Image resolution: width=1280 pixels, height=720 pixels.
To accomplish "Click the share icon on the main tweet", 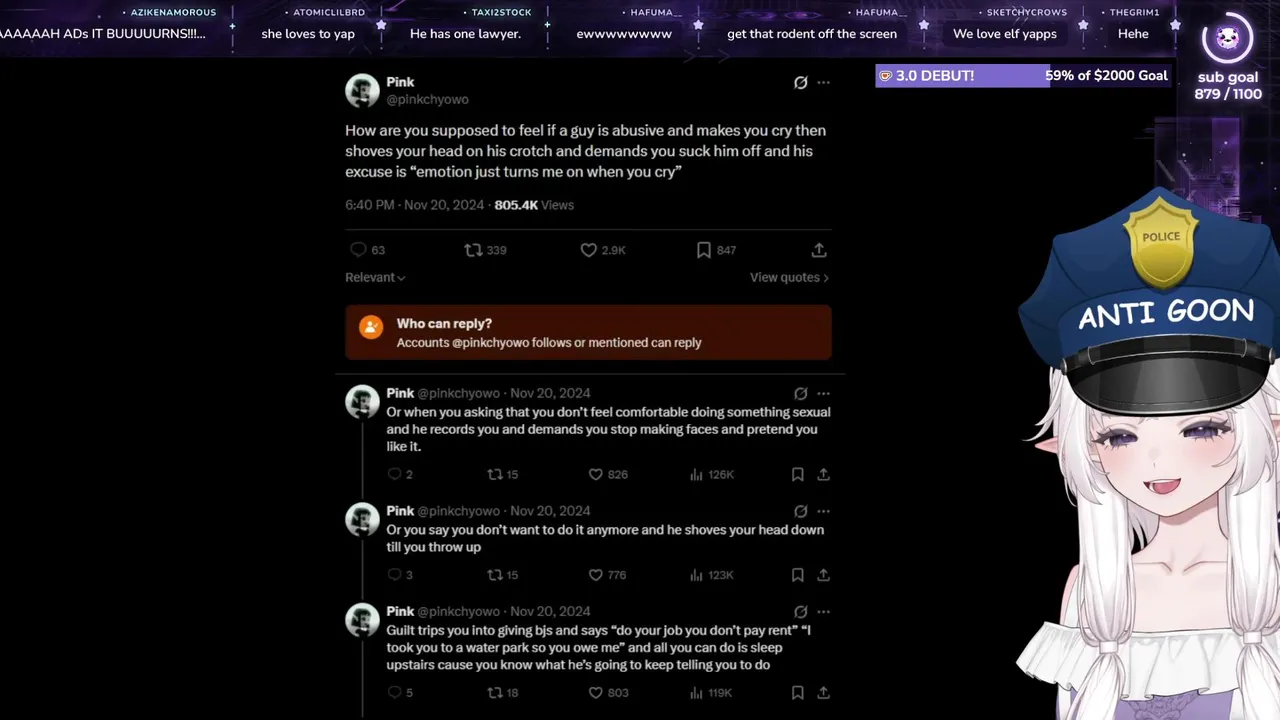I will click(x=818, y=250).
